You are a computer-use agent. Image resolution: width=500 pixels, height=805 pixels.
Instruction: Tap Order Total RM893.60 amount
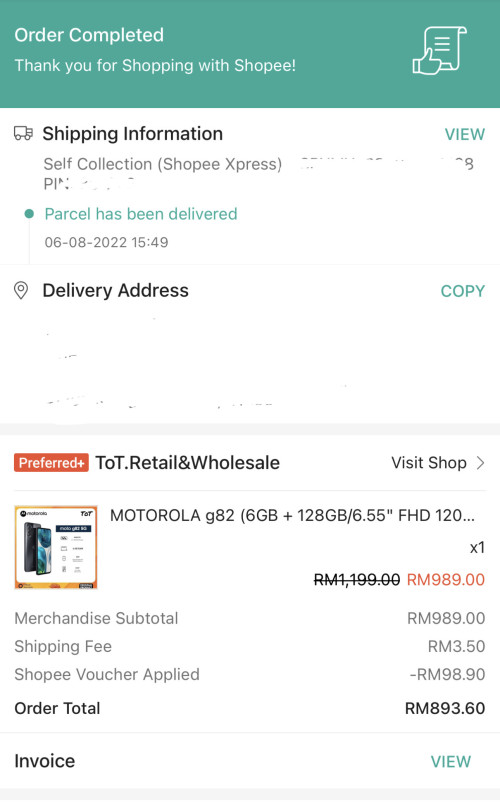(445, 708)
